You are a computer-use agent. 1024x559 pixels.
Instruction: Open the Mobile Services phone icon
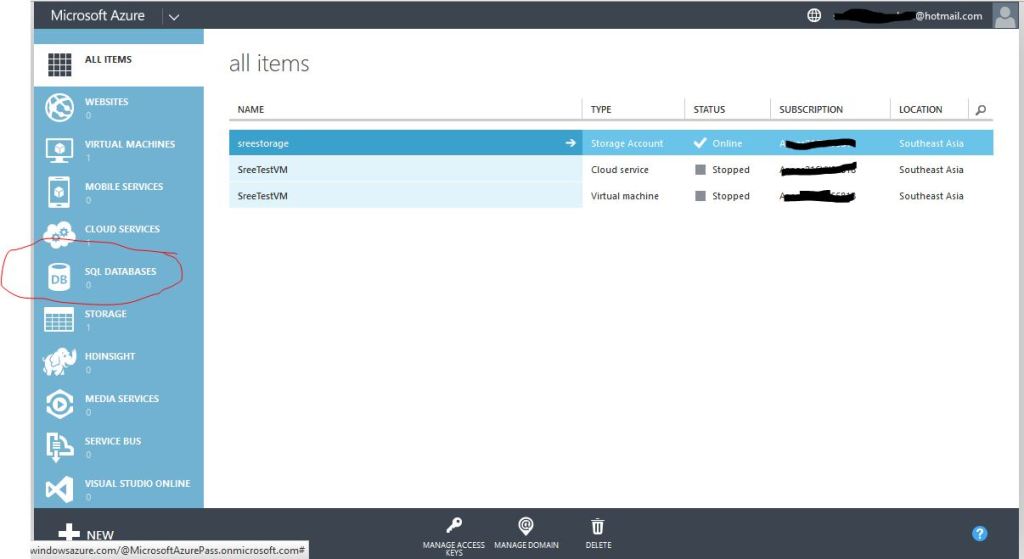click(60, 192)
